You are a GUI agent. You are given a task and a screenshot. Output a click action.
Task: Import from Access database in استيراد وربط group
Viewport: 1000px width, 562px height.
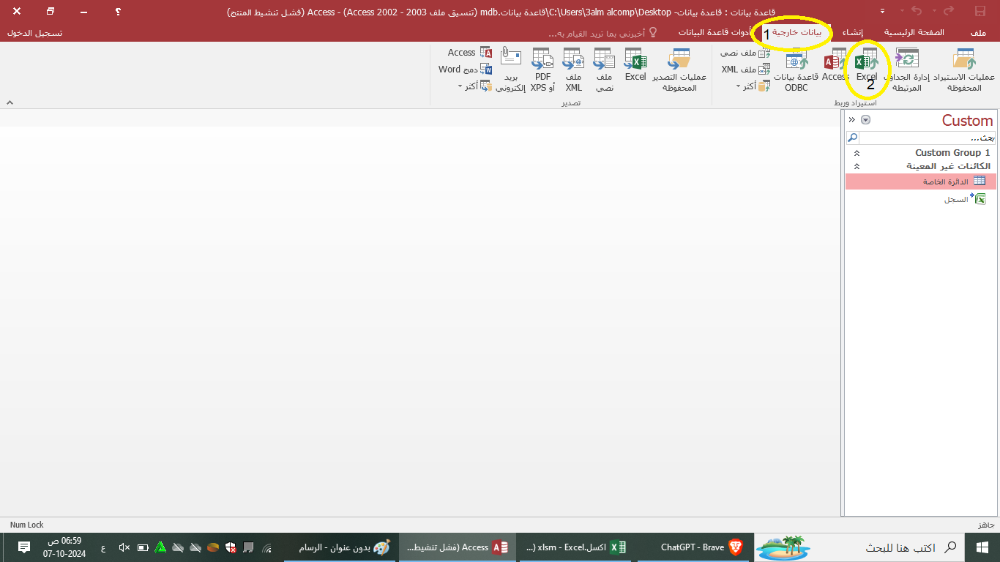(834, 65)
